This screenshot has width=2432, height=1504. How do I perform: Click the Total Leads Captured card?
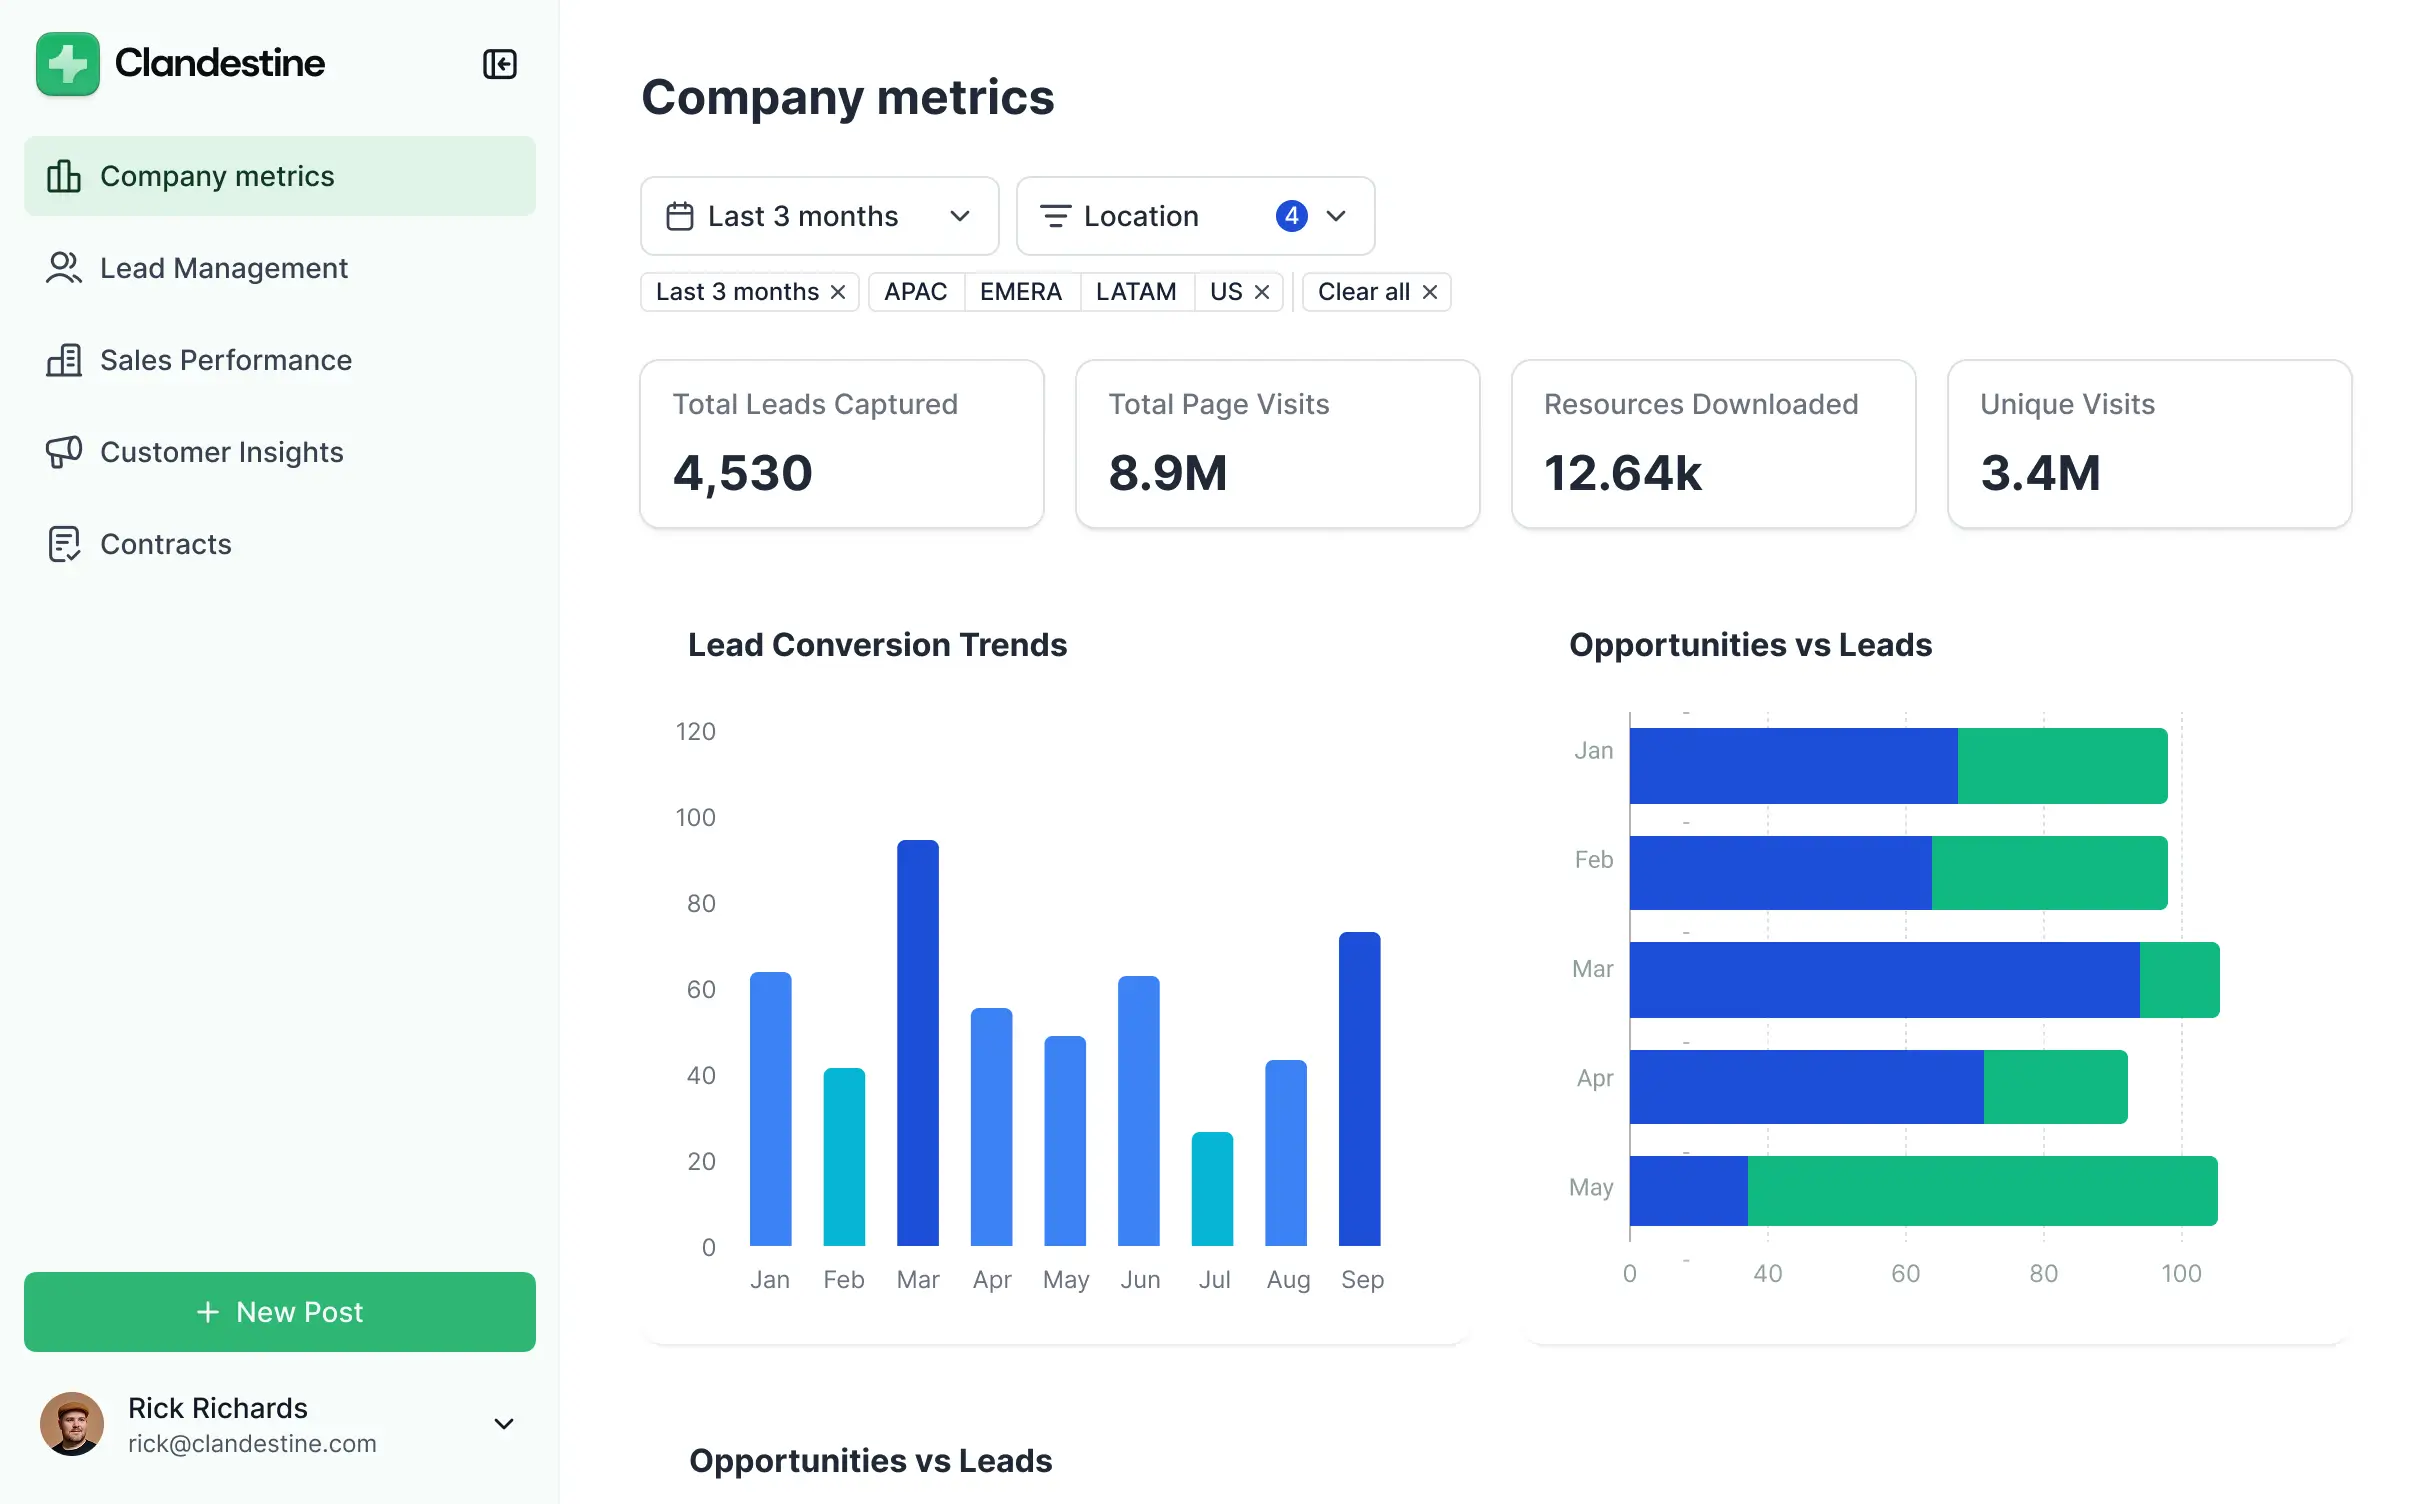tap(841, 444)
